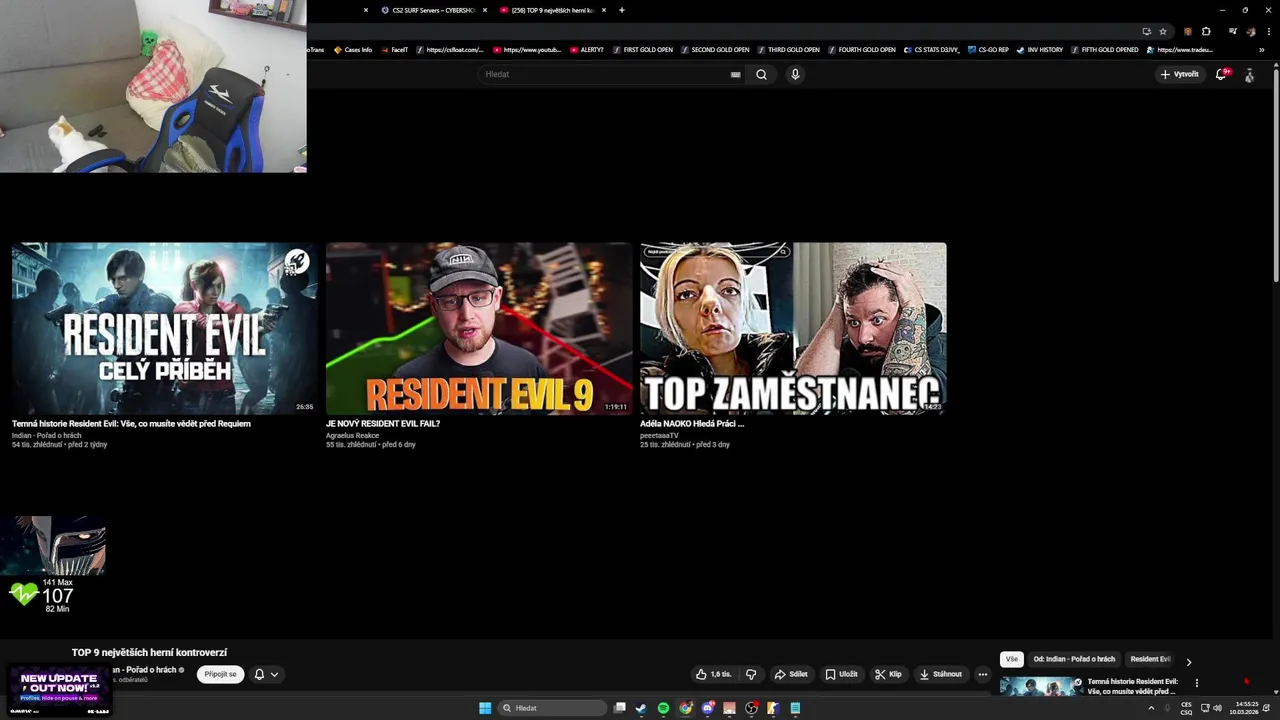Expand the subscription notification bell dropdown
Screen dimensions: 1280x720
click(266, 674)
